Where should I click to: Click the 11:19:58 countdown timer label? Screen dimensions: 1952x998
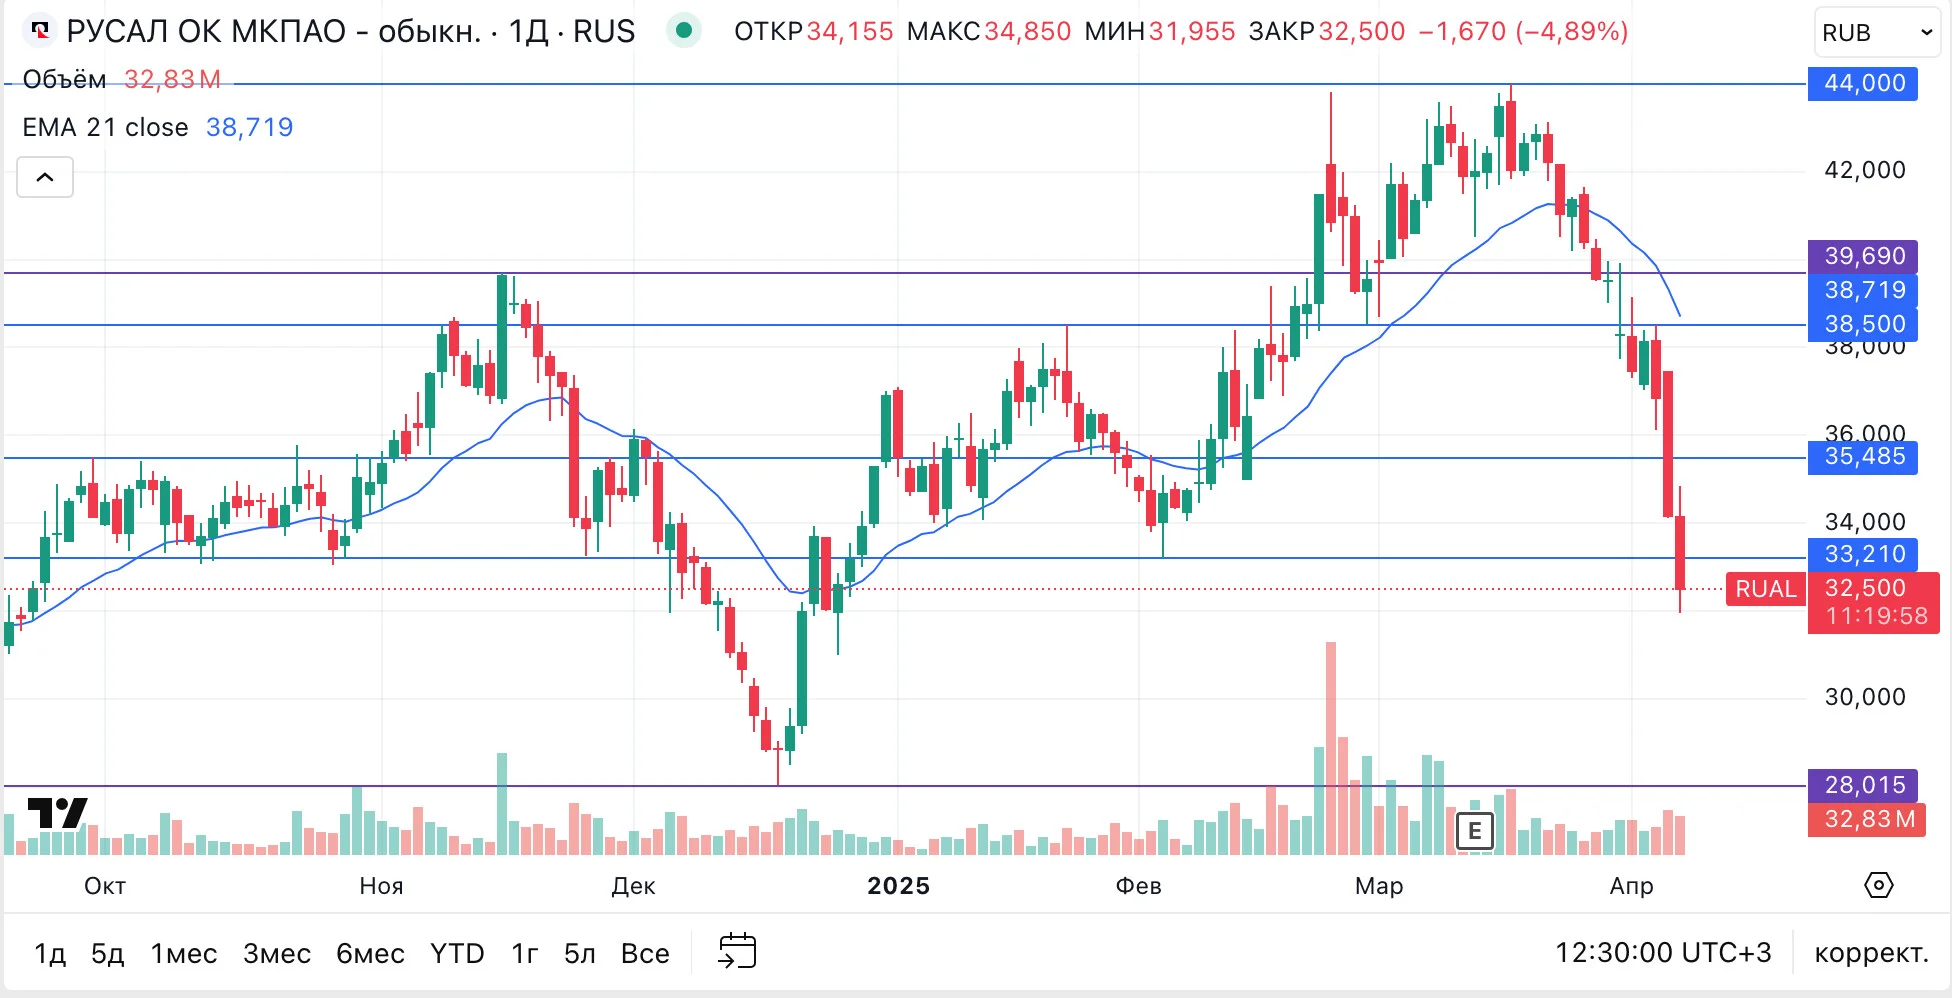[x=1876, y=617]
